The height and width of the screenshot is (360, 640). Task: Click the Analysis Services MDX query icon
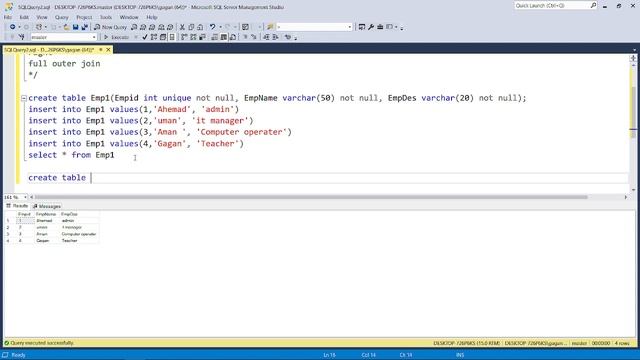click(143, 27)
